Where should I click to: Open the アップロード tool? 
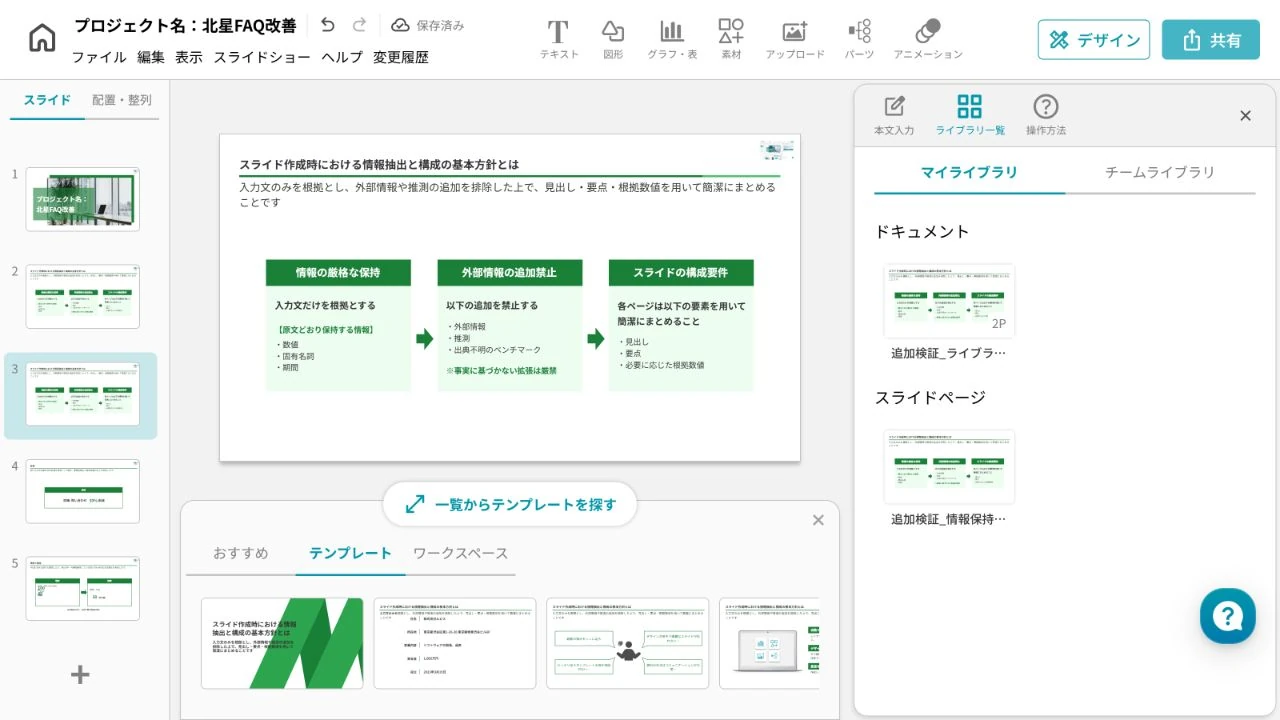pyautogui.click(x=795, y=40)
